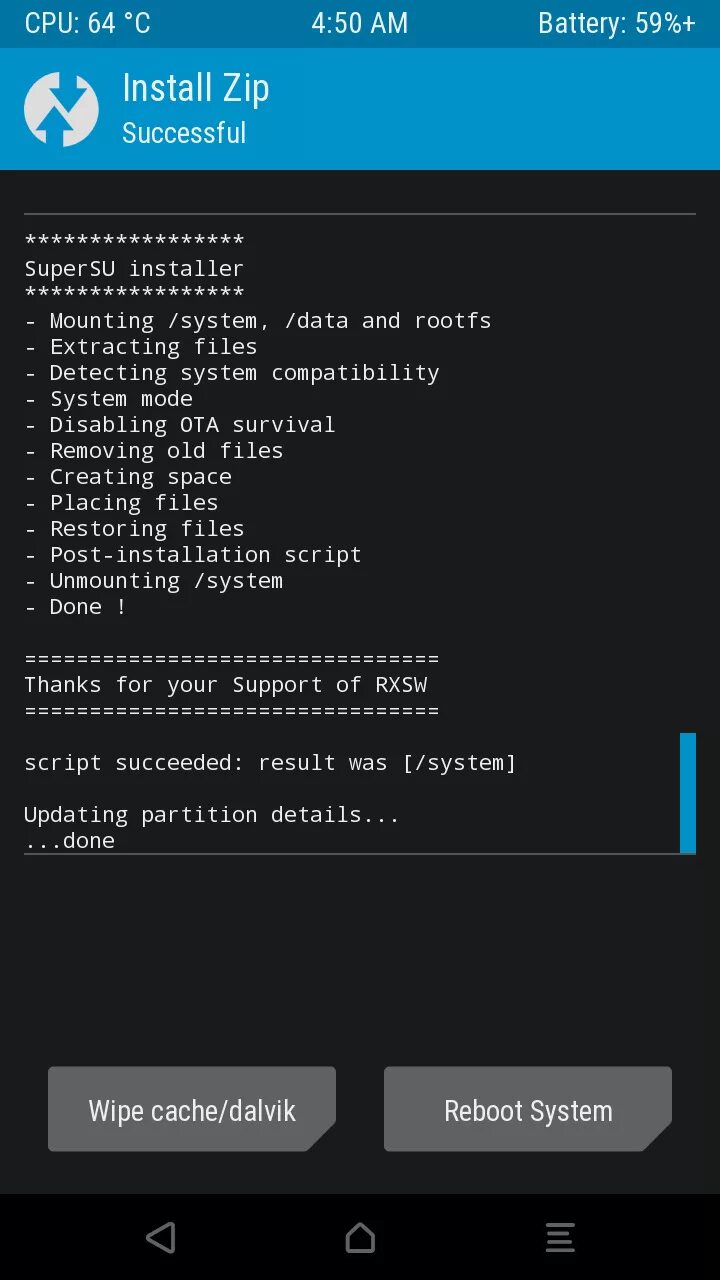The width and height of the screenshot is (720, 1280).
Task: Tap the Battery 59% indicator
Action: [617, 24]
